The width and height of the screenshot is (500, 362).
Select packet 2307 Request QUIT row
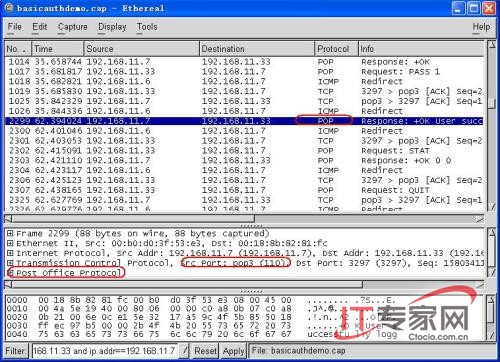(244, 190)
